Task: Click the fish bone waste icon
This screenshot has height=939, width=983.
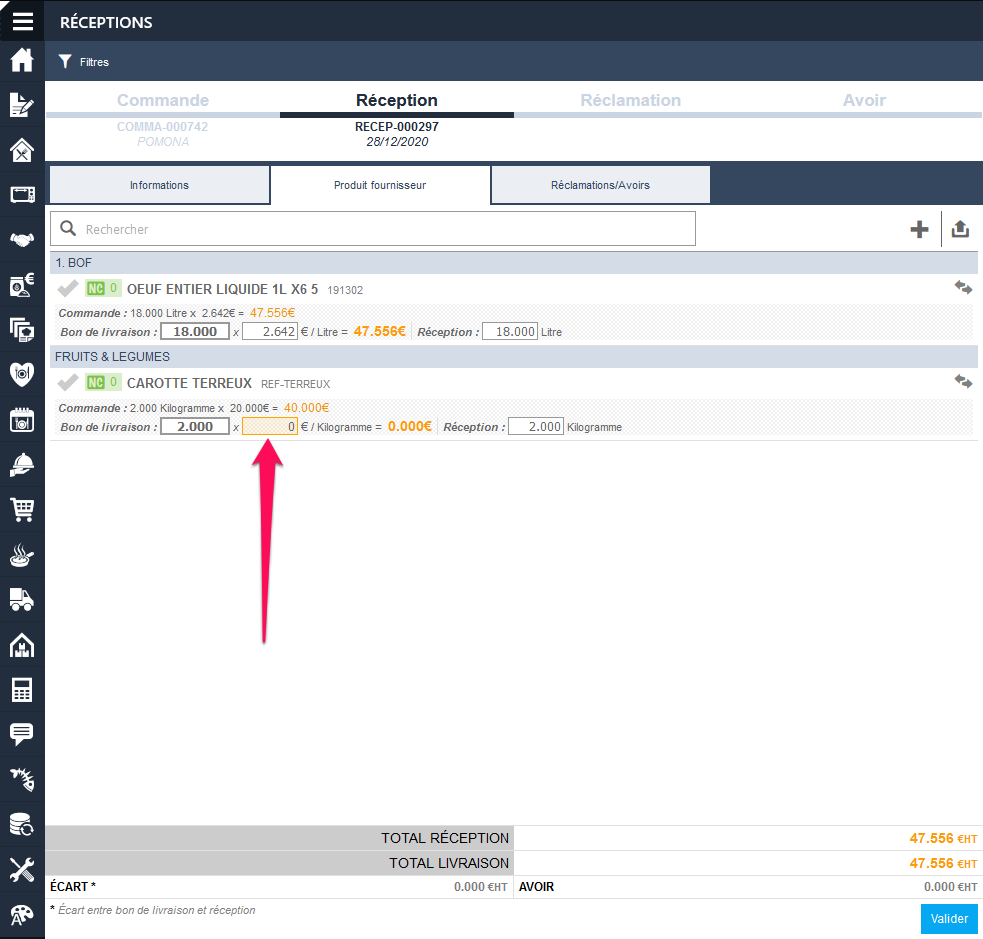Action: [22, 778]
